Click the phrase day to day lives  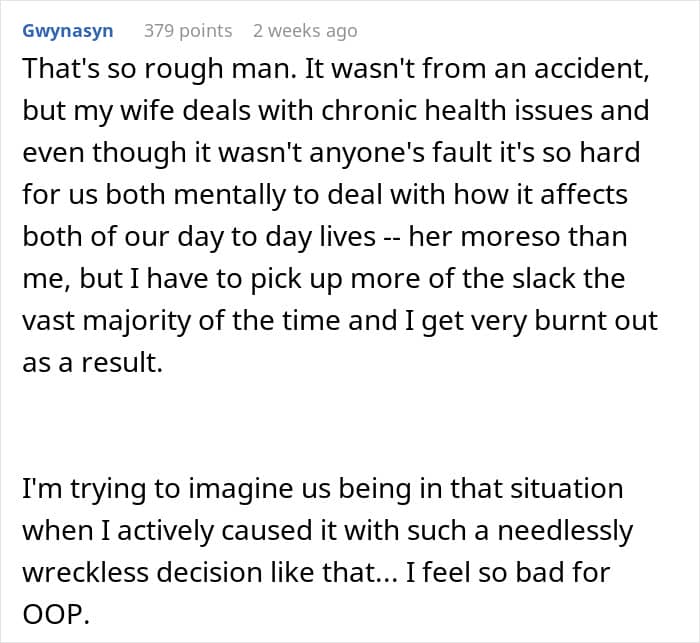point(276,237)
